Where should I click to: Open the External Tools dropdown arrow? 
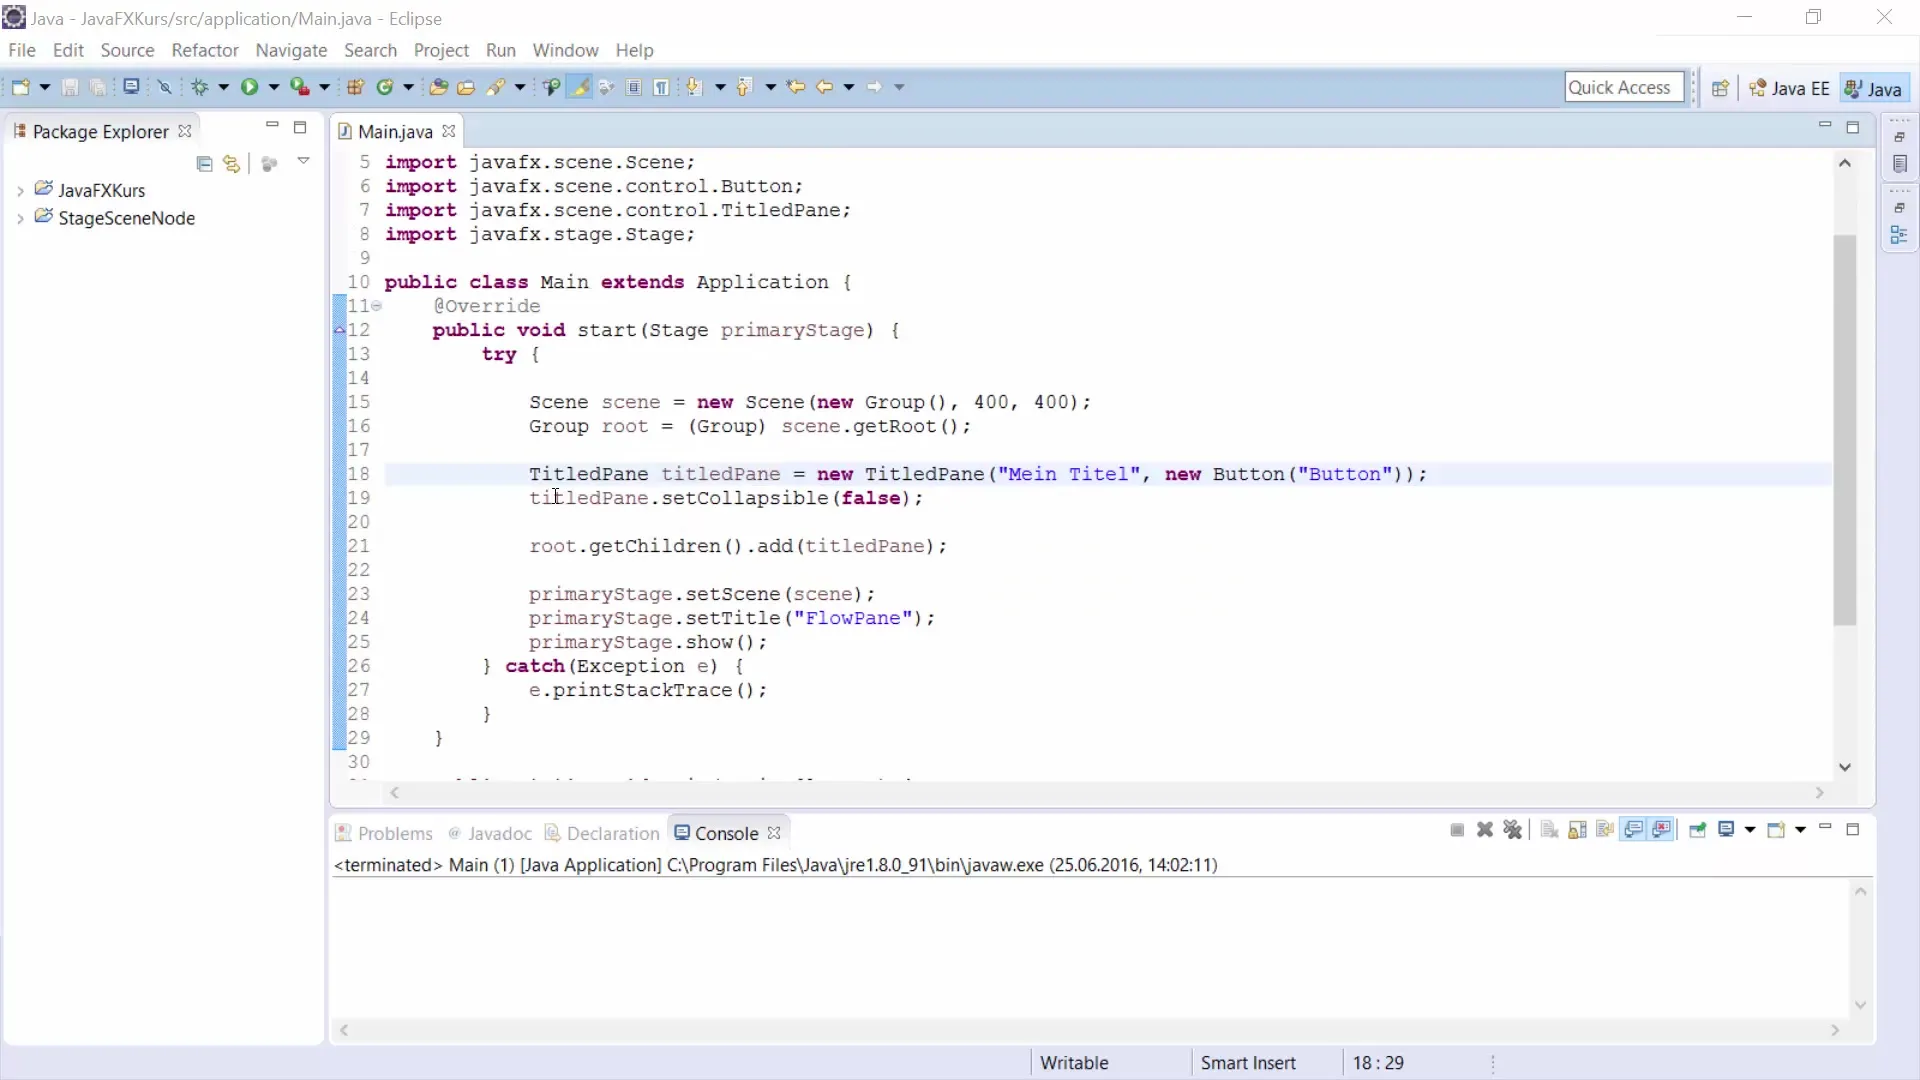tap(324, 87)
